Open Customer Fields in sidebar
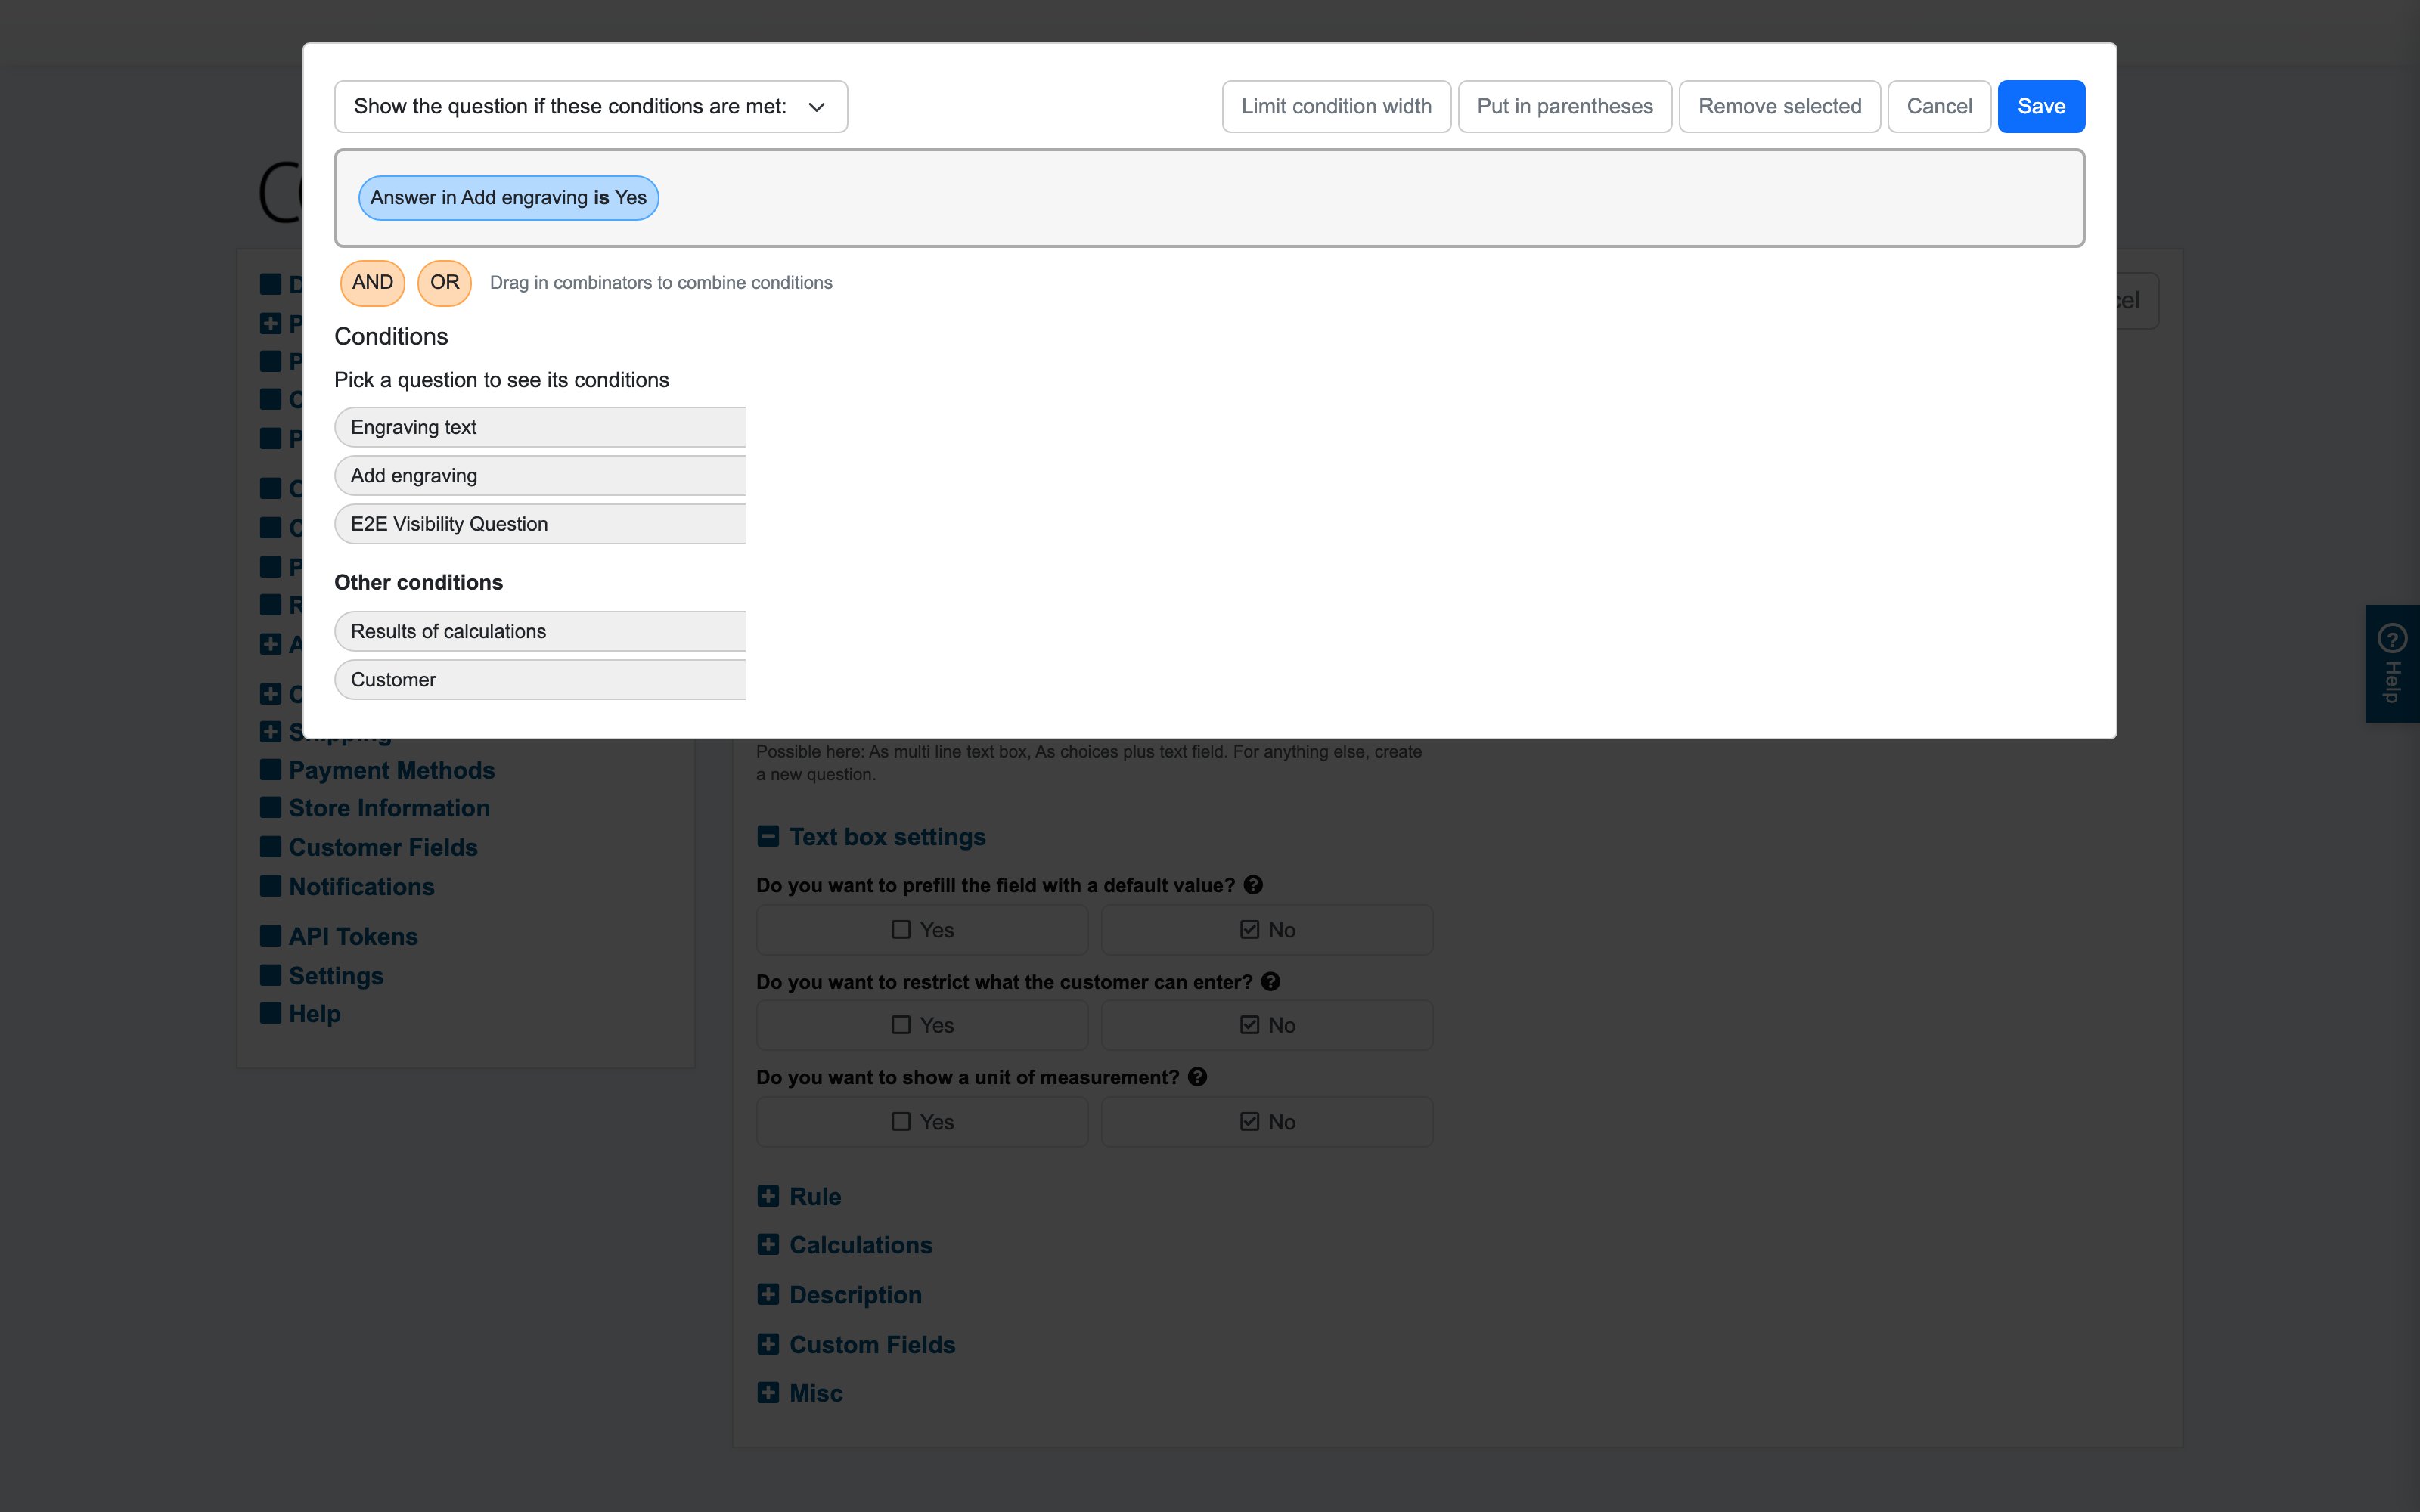 click(x=383, y=847)
